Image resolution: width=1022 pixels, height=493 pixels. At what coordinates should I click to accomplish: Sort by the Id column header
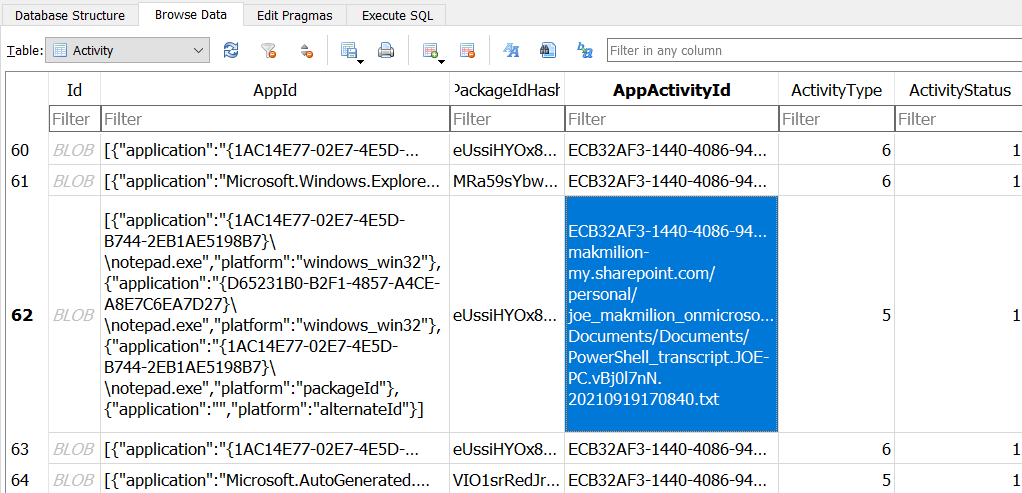click(x=74, y=91)
